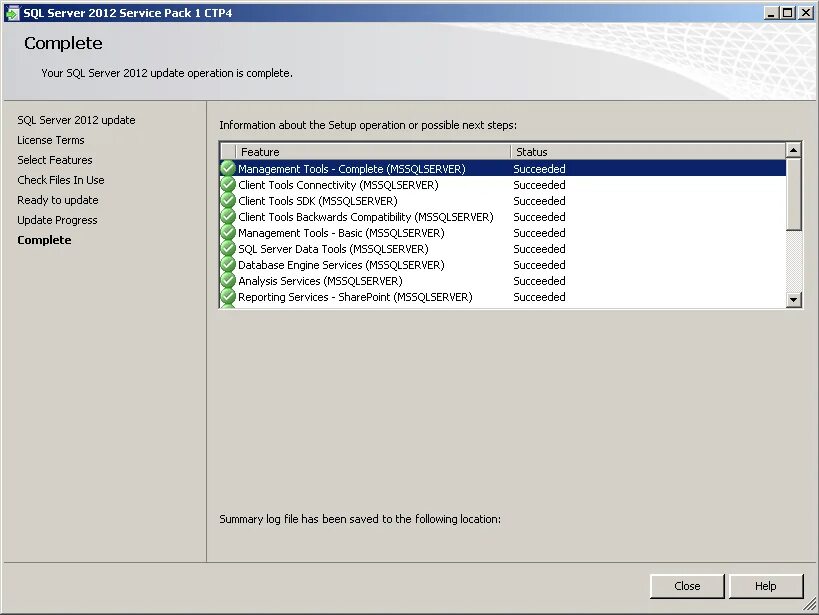Click the Ready to update step
The image size is (819, 615).
pos(57,200)
